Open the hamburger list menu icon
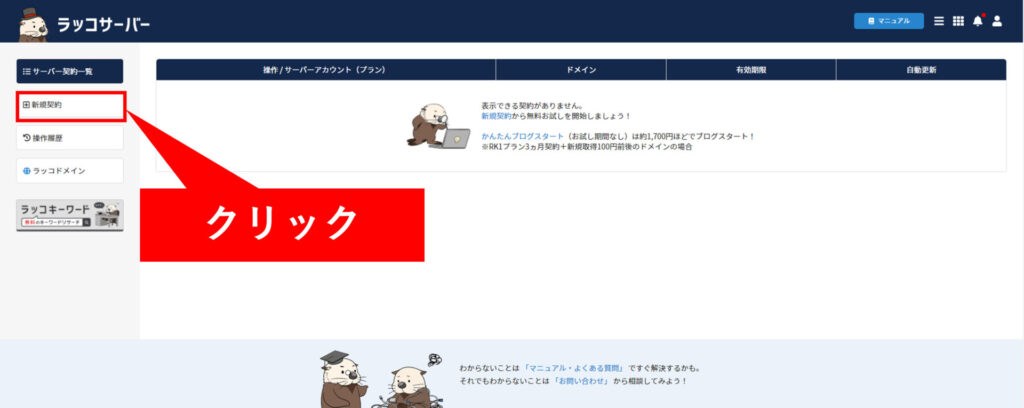The height and width of the screenshot is (408, 1024). 938,21
